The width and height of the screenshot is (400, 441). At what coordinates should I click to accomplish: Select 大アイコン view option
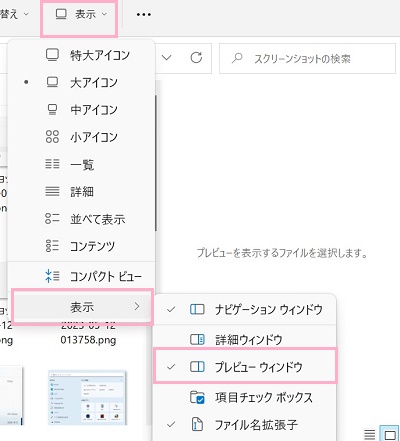click(x=82, y=82)
